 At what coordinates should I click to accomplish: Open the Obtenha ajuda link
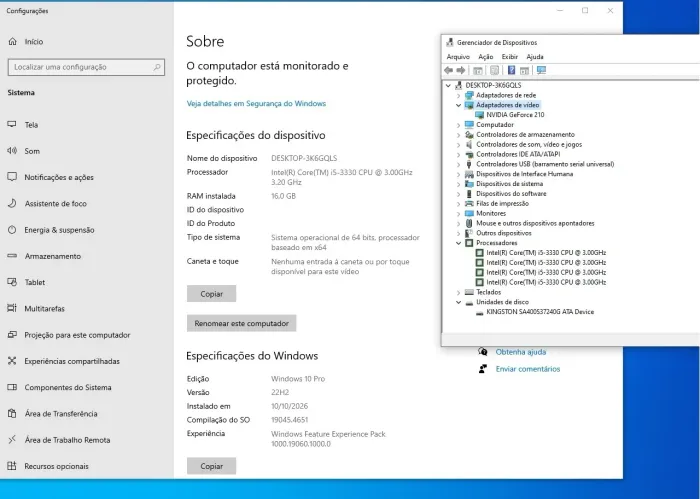[521, 352]
